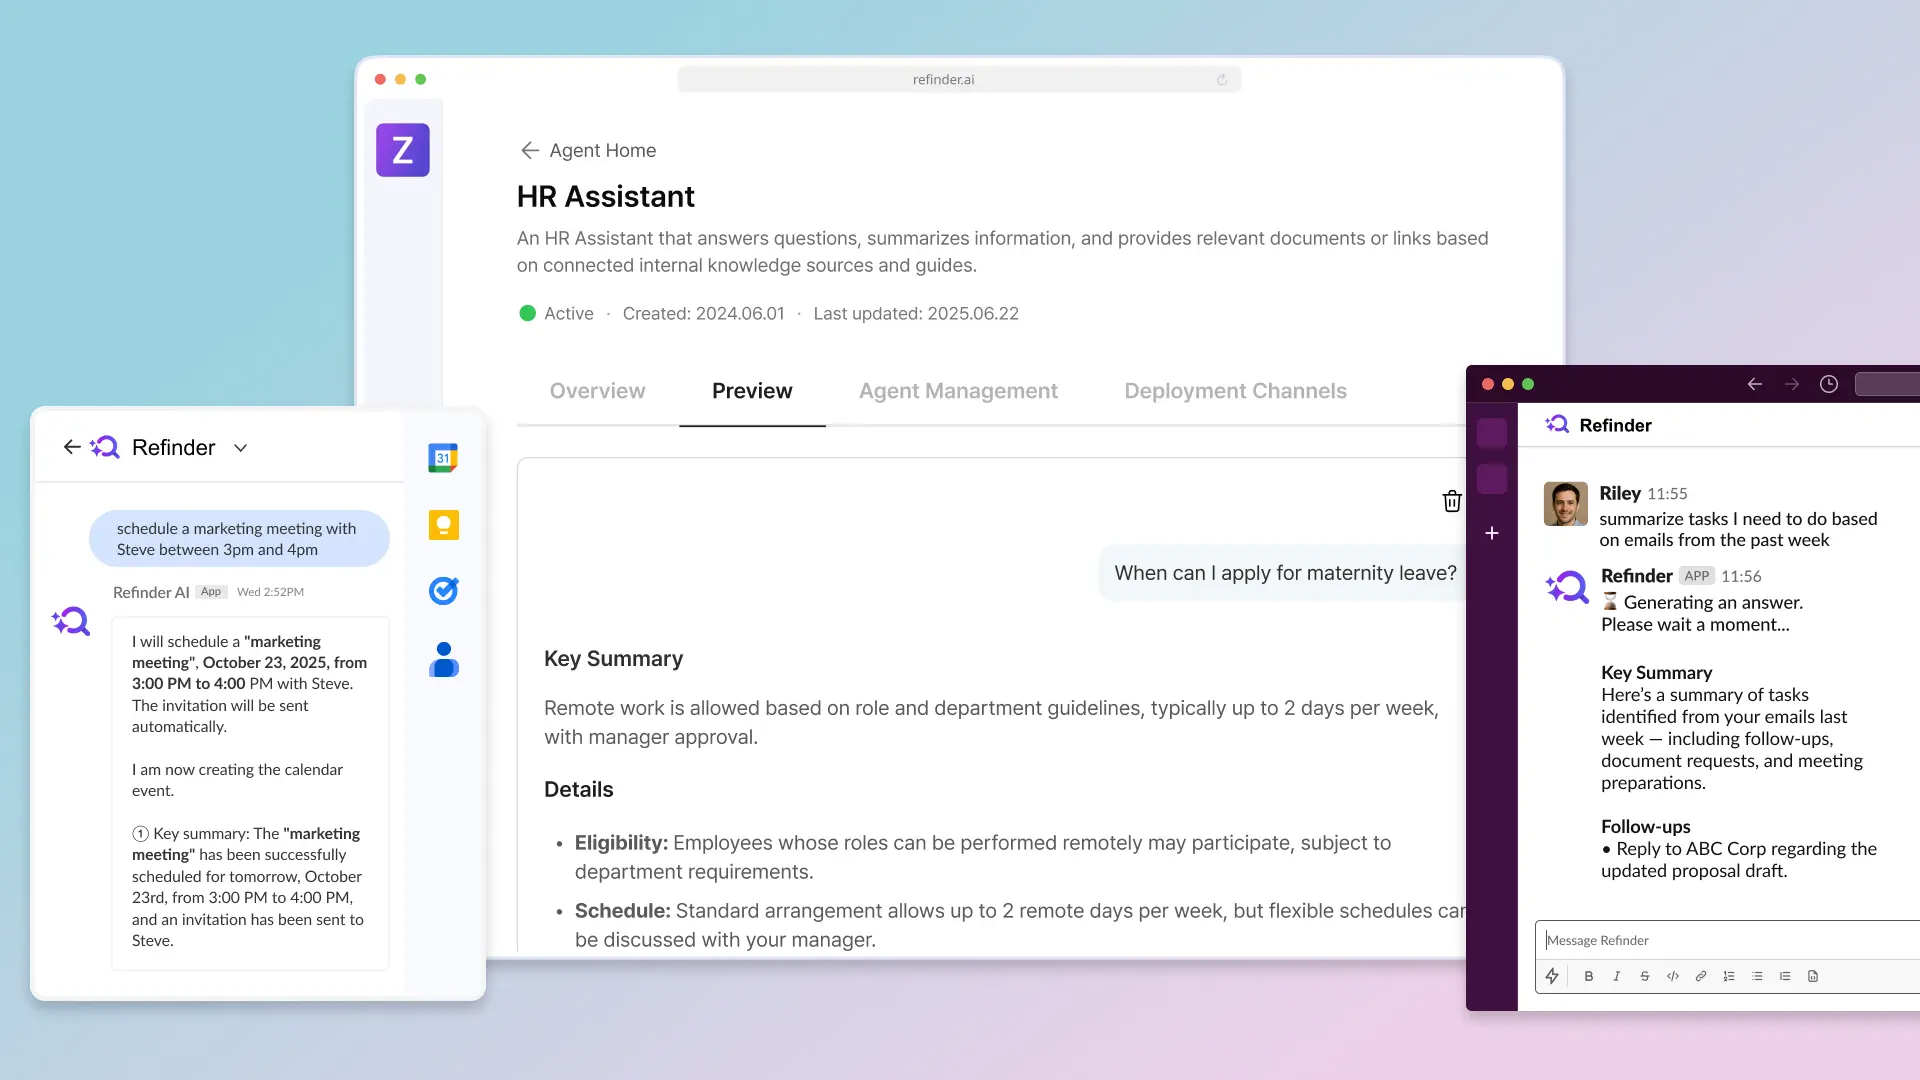Open the Deployment Channels tab
The height and width of the screenshot is (1080, 1920).
[1235, 391]
